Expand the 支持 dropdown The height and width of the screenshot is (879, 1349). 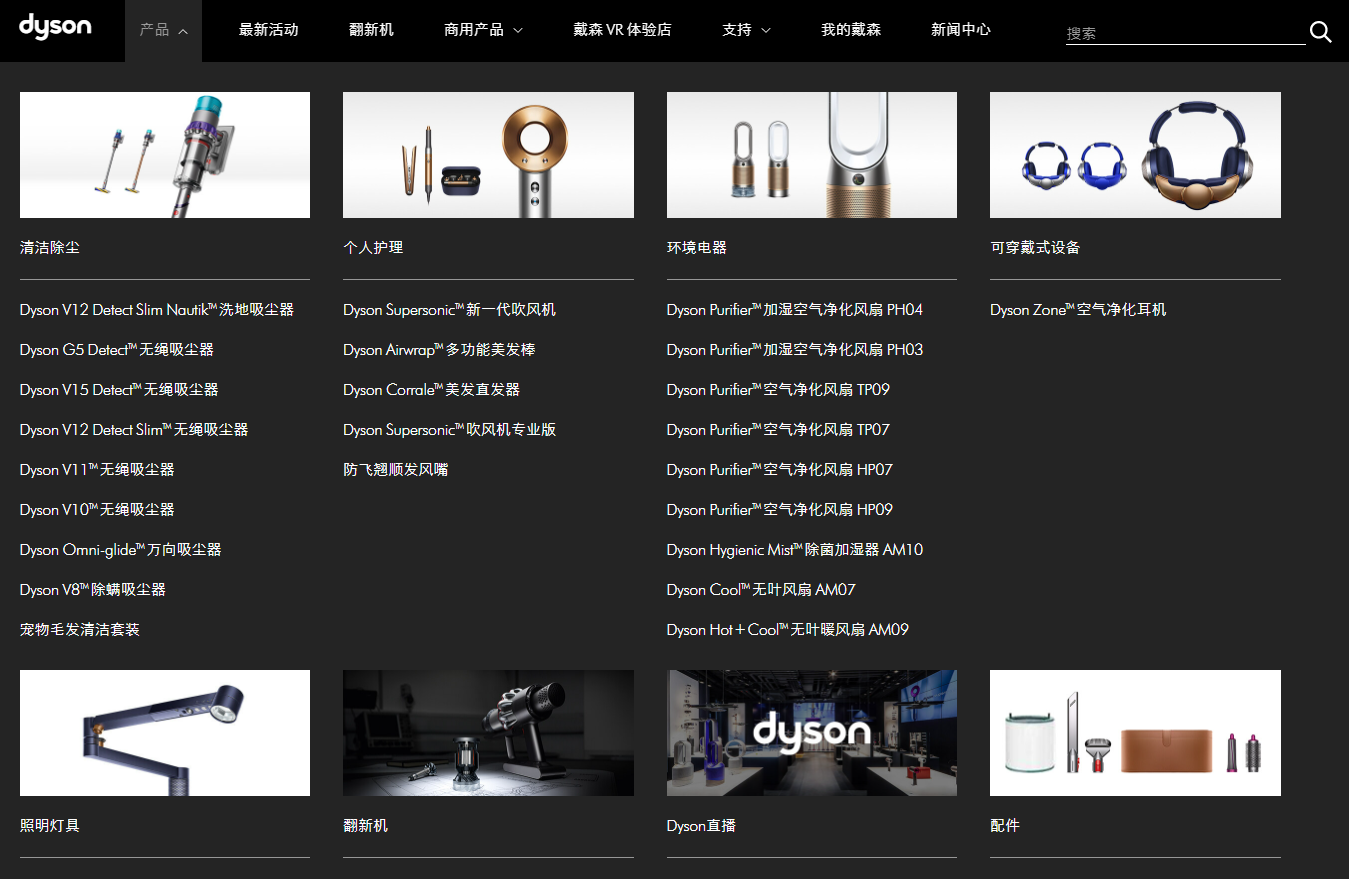coord(746,30)
